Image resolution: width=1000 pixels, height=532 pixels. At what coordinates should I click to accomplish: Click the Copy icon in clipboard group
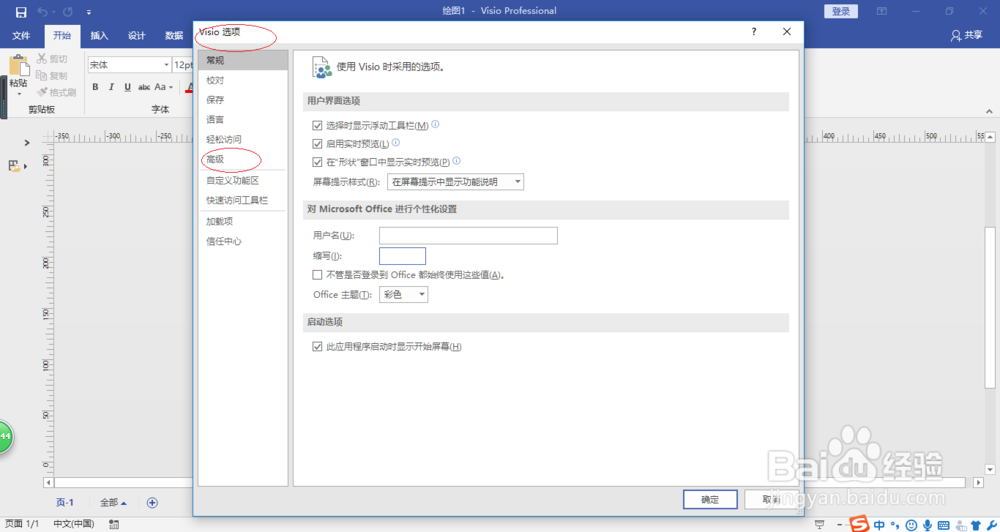pyautogui.click(x=42, y=75)
